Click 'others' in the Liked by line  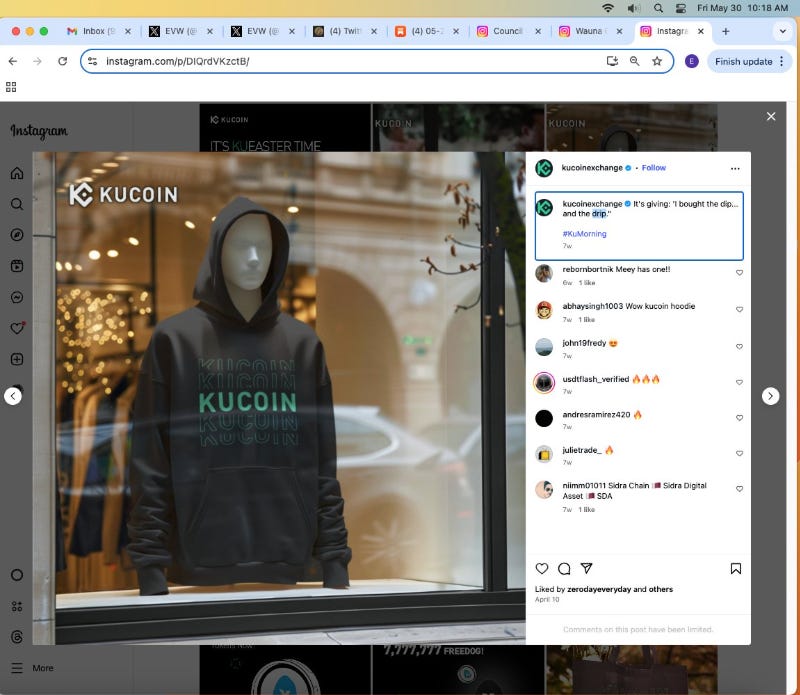(661, 589)
